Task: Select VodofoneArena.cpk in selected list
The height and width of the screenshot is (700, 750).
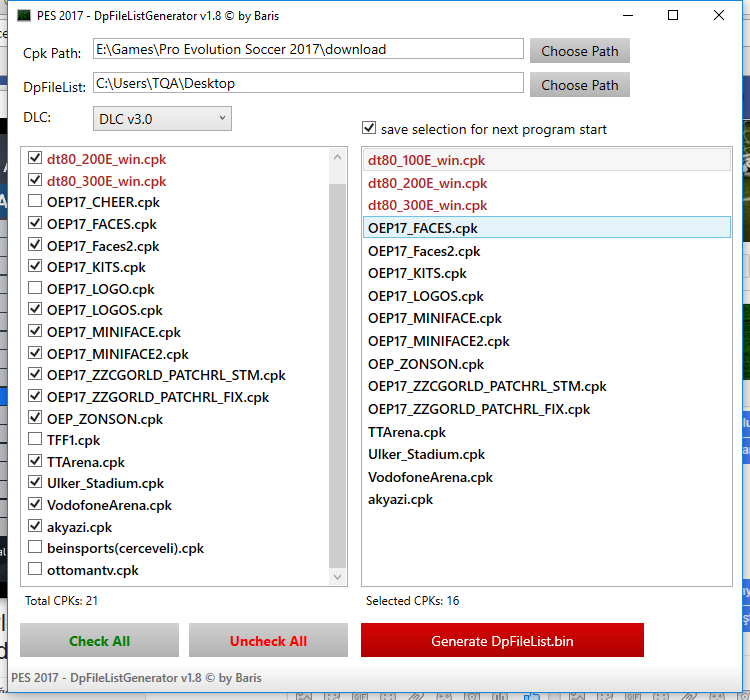Action: (x=547, y=477)
